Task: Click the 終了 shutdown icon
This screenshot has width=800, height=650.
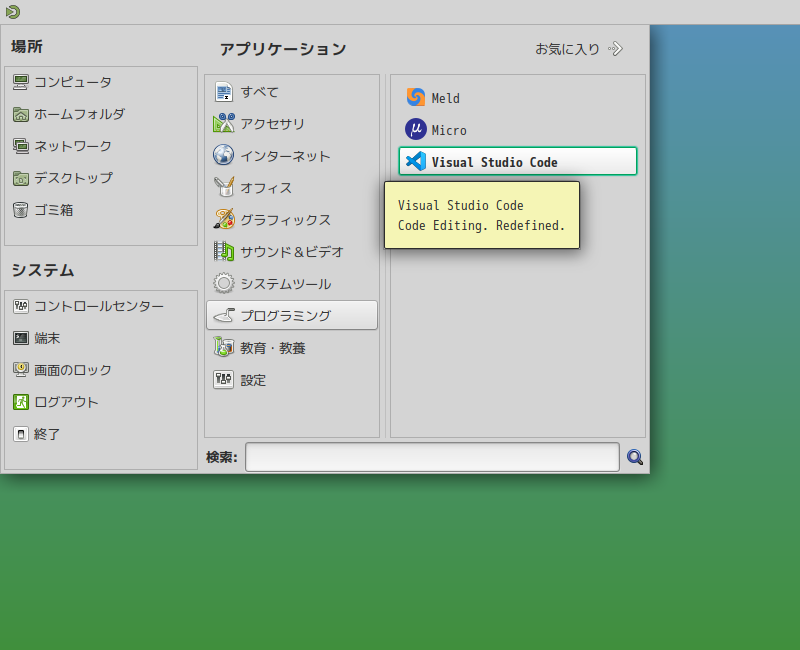Action: 20,434
